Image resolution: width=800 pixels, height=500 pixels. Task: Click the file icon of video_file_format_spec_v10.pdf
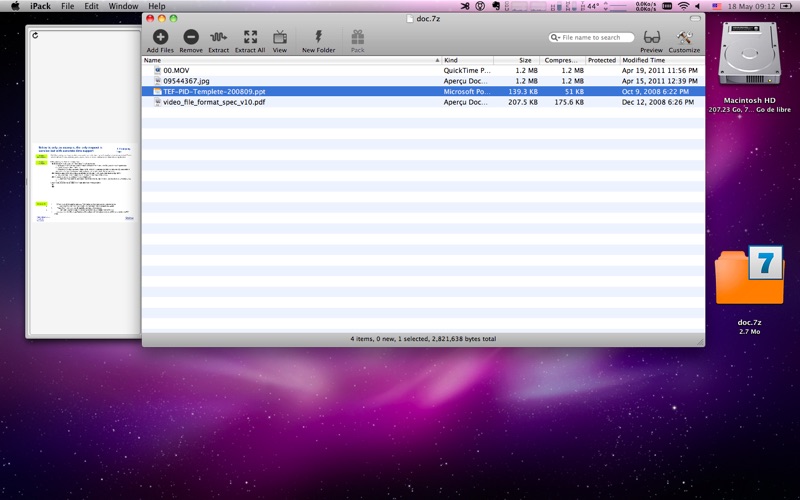(158, 102)
